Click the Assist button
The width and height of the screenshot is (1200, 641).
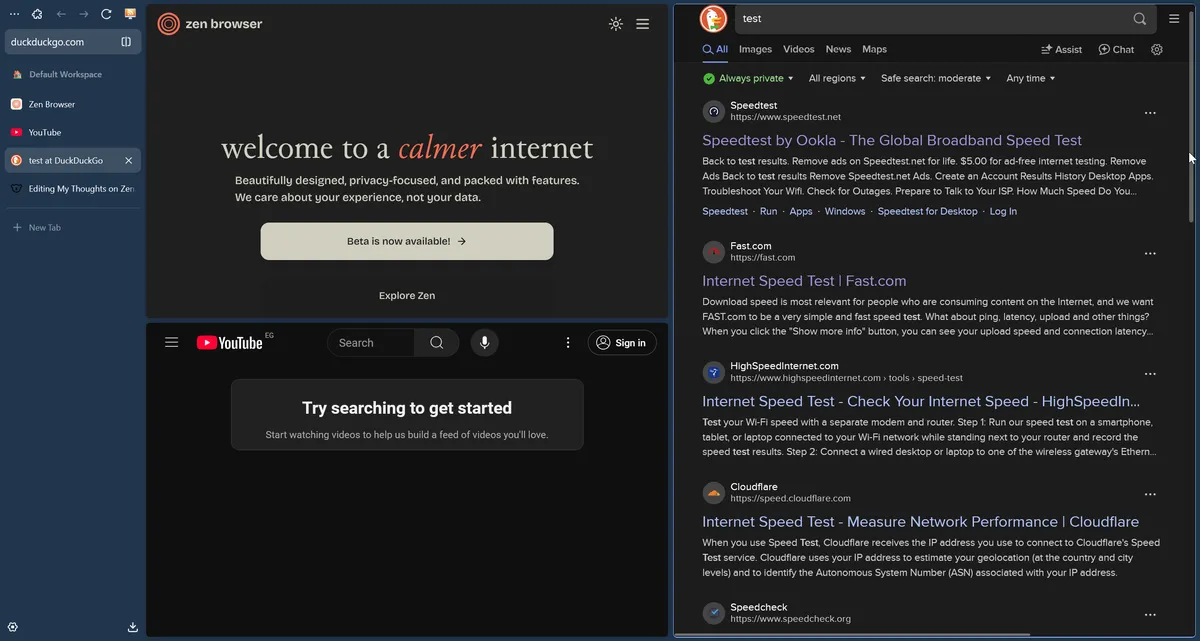1061,49
